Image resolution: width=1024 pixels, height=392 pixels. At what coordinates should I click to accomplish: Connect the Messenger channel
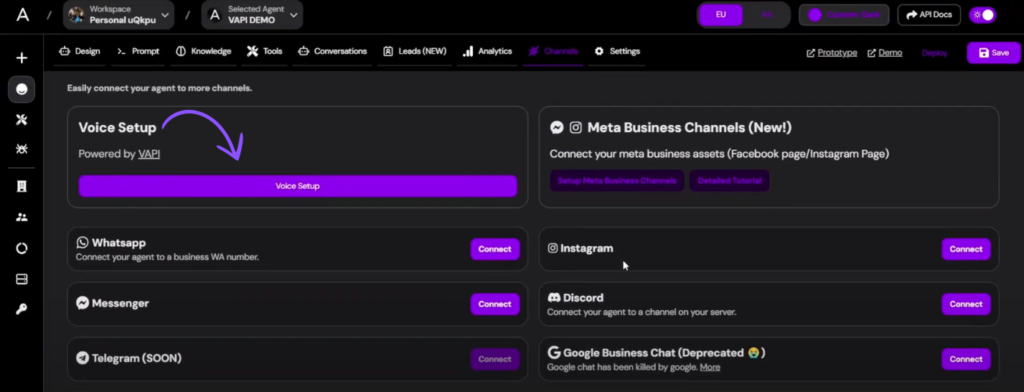pyautogui.click(x=495, y=304)
